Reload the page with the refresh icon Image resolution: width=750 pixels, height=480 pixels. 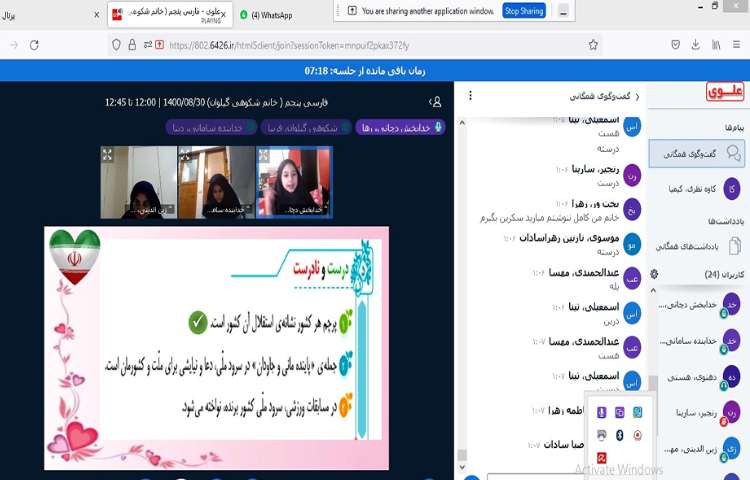coord(34,45)
